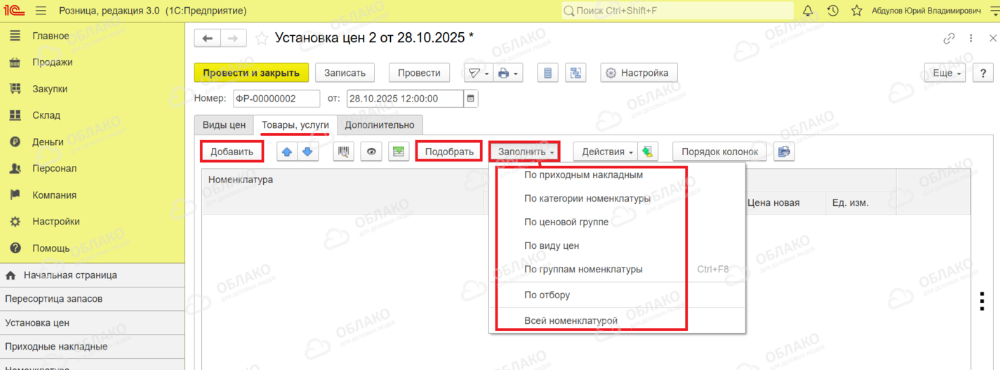Open Пересортица запасов panel item
Image resolution: width=1000 pixels, height=370 pixels.
coord(92,299)
